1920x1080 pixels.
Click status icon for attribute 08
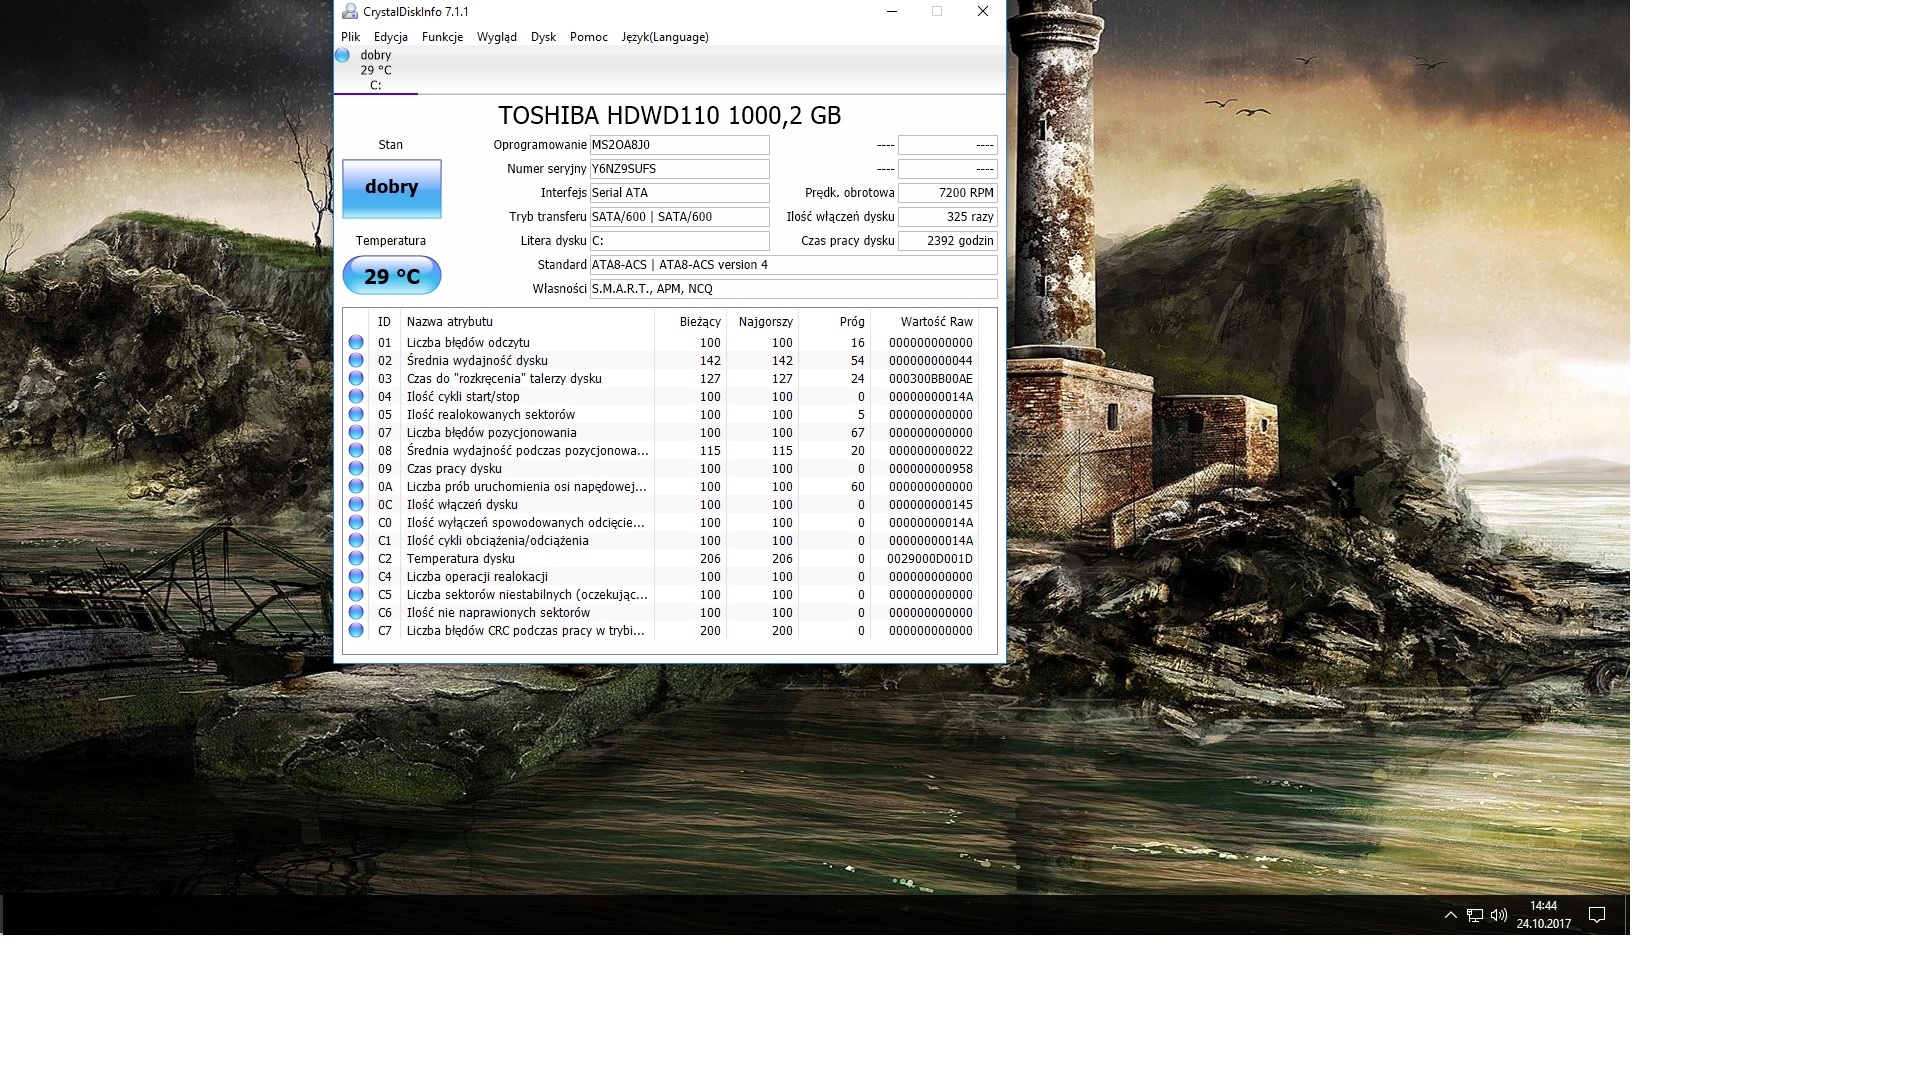356,450
